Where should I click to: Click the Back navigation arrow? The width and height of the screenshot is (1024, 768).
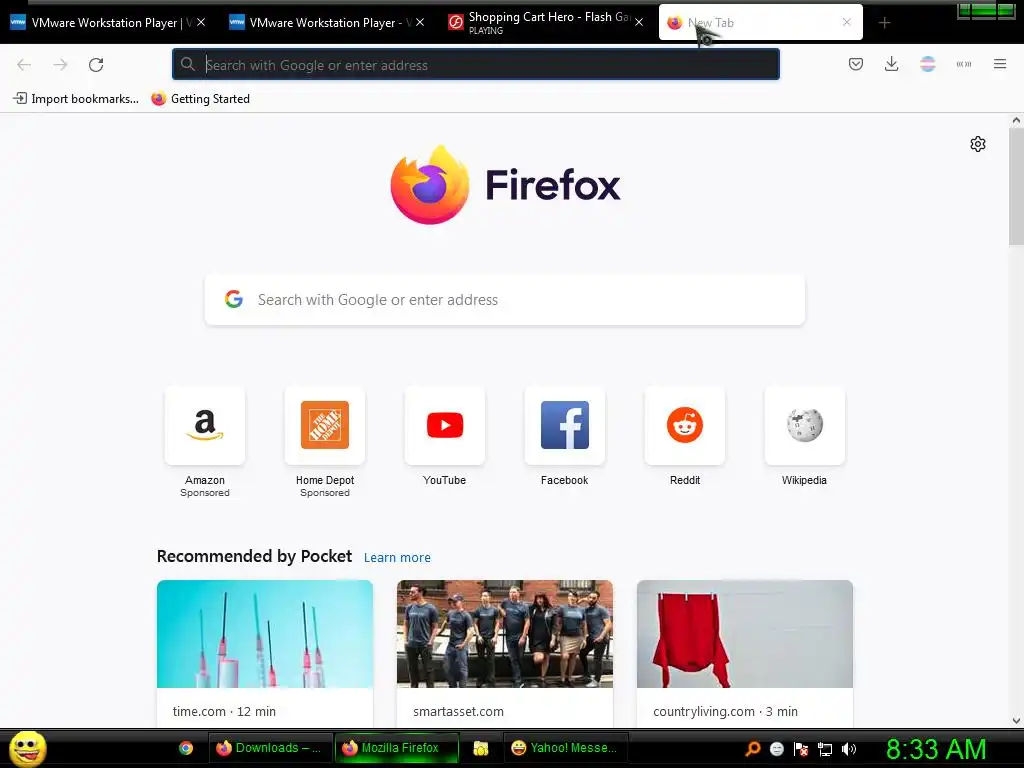pyautogui.click(x=24, y=65)
